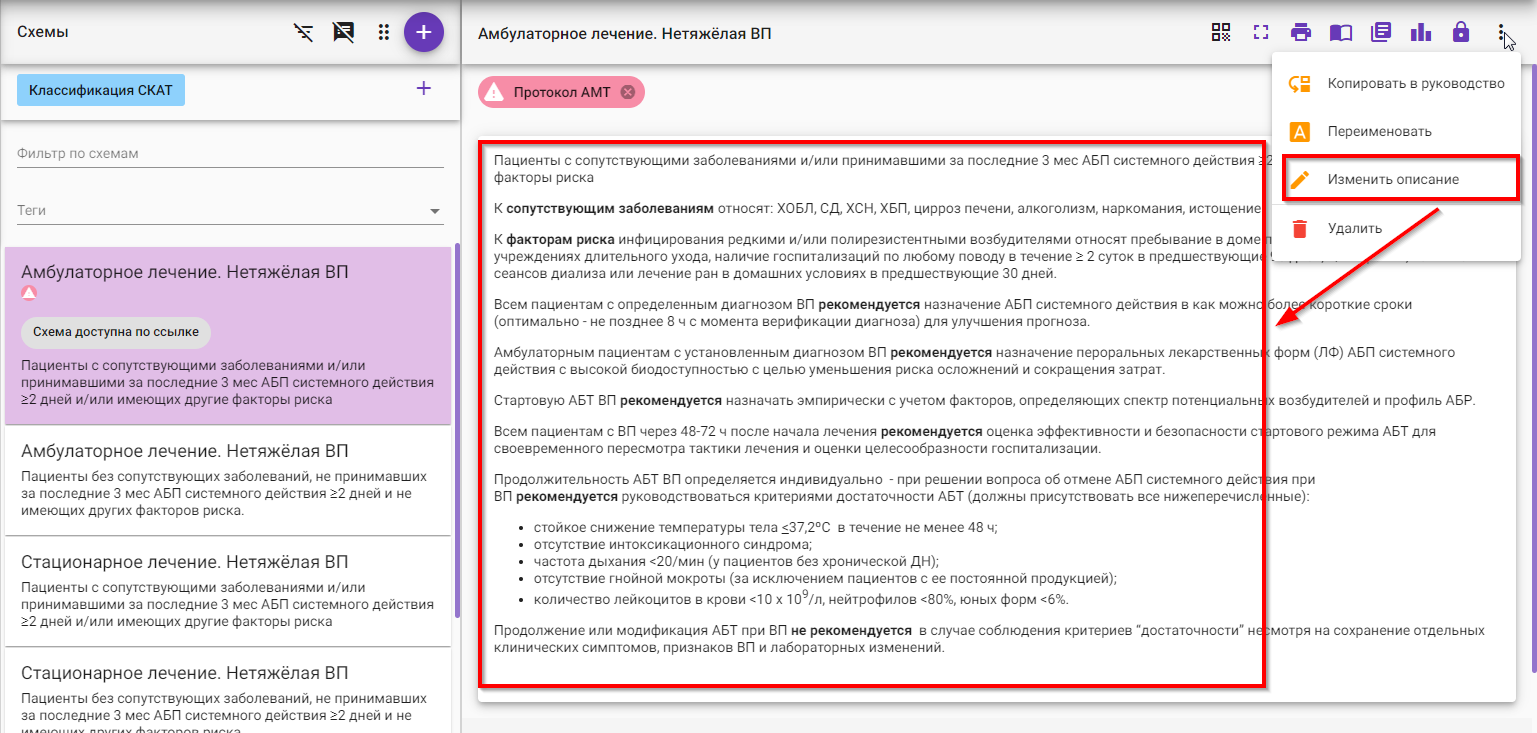Choose Удалить from the menu
The image size is (1537, 733).
pyautogui.click(x=1396, y=229)
